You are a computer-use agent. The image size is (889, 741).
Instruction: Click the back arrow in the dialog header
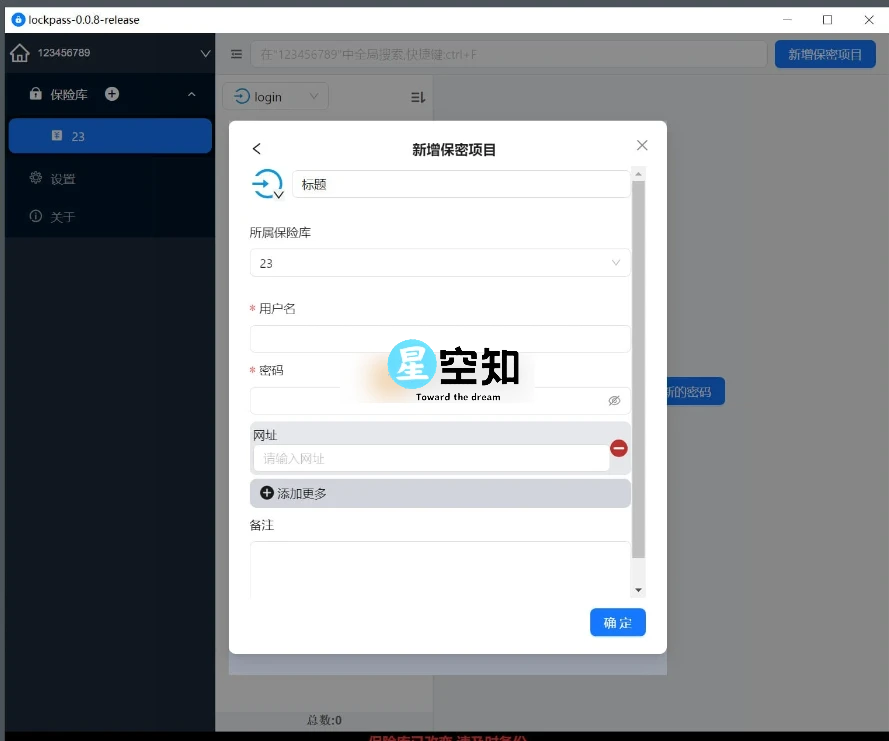click(x=257, y=148)
